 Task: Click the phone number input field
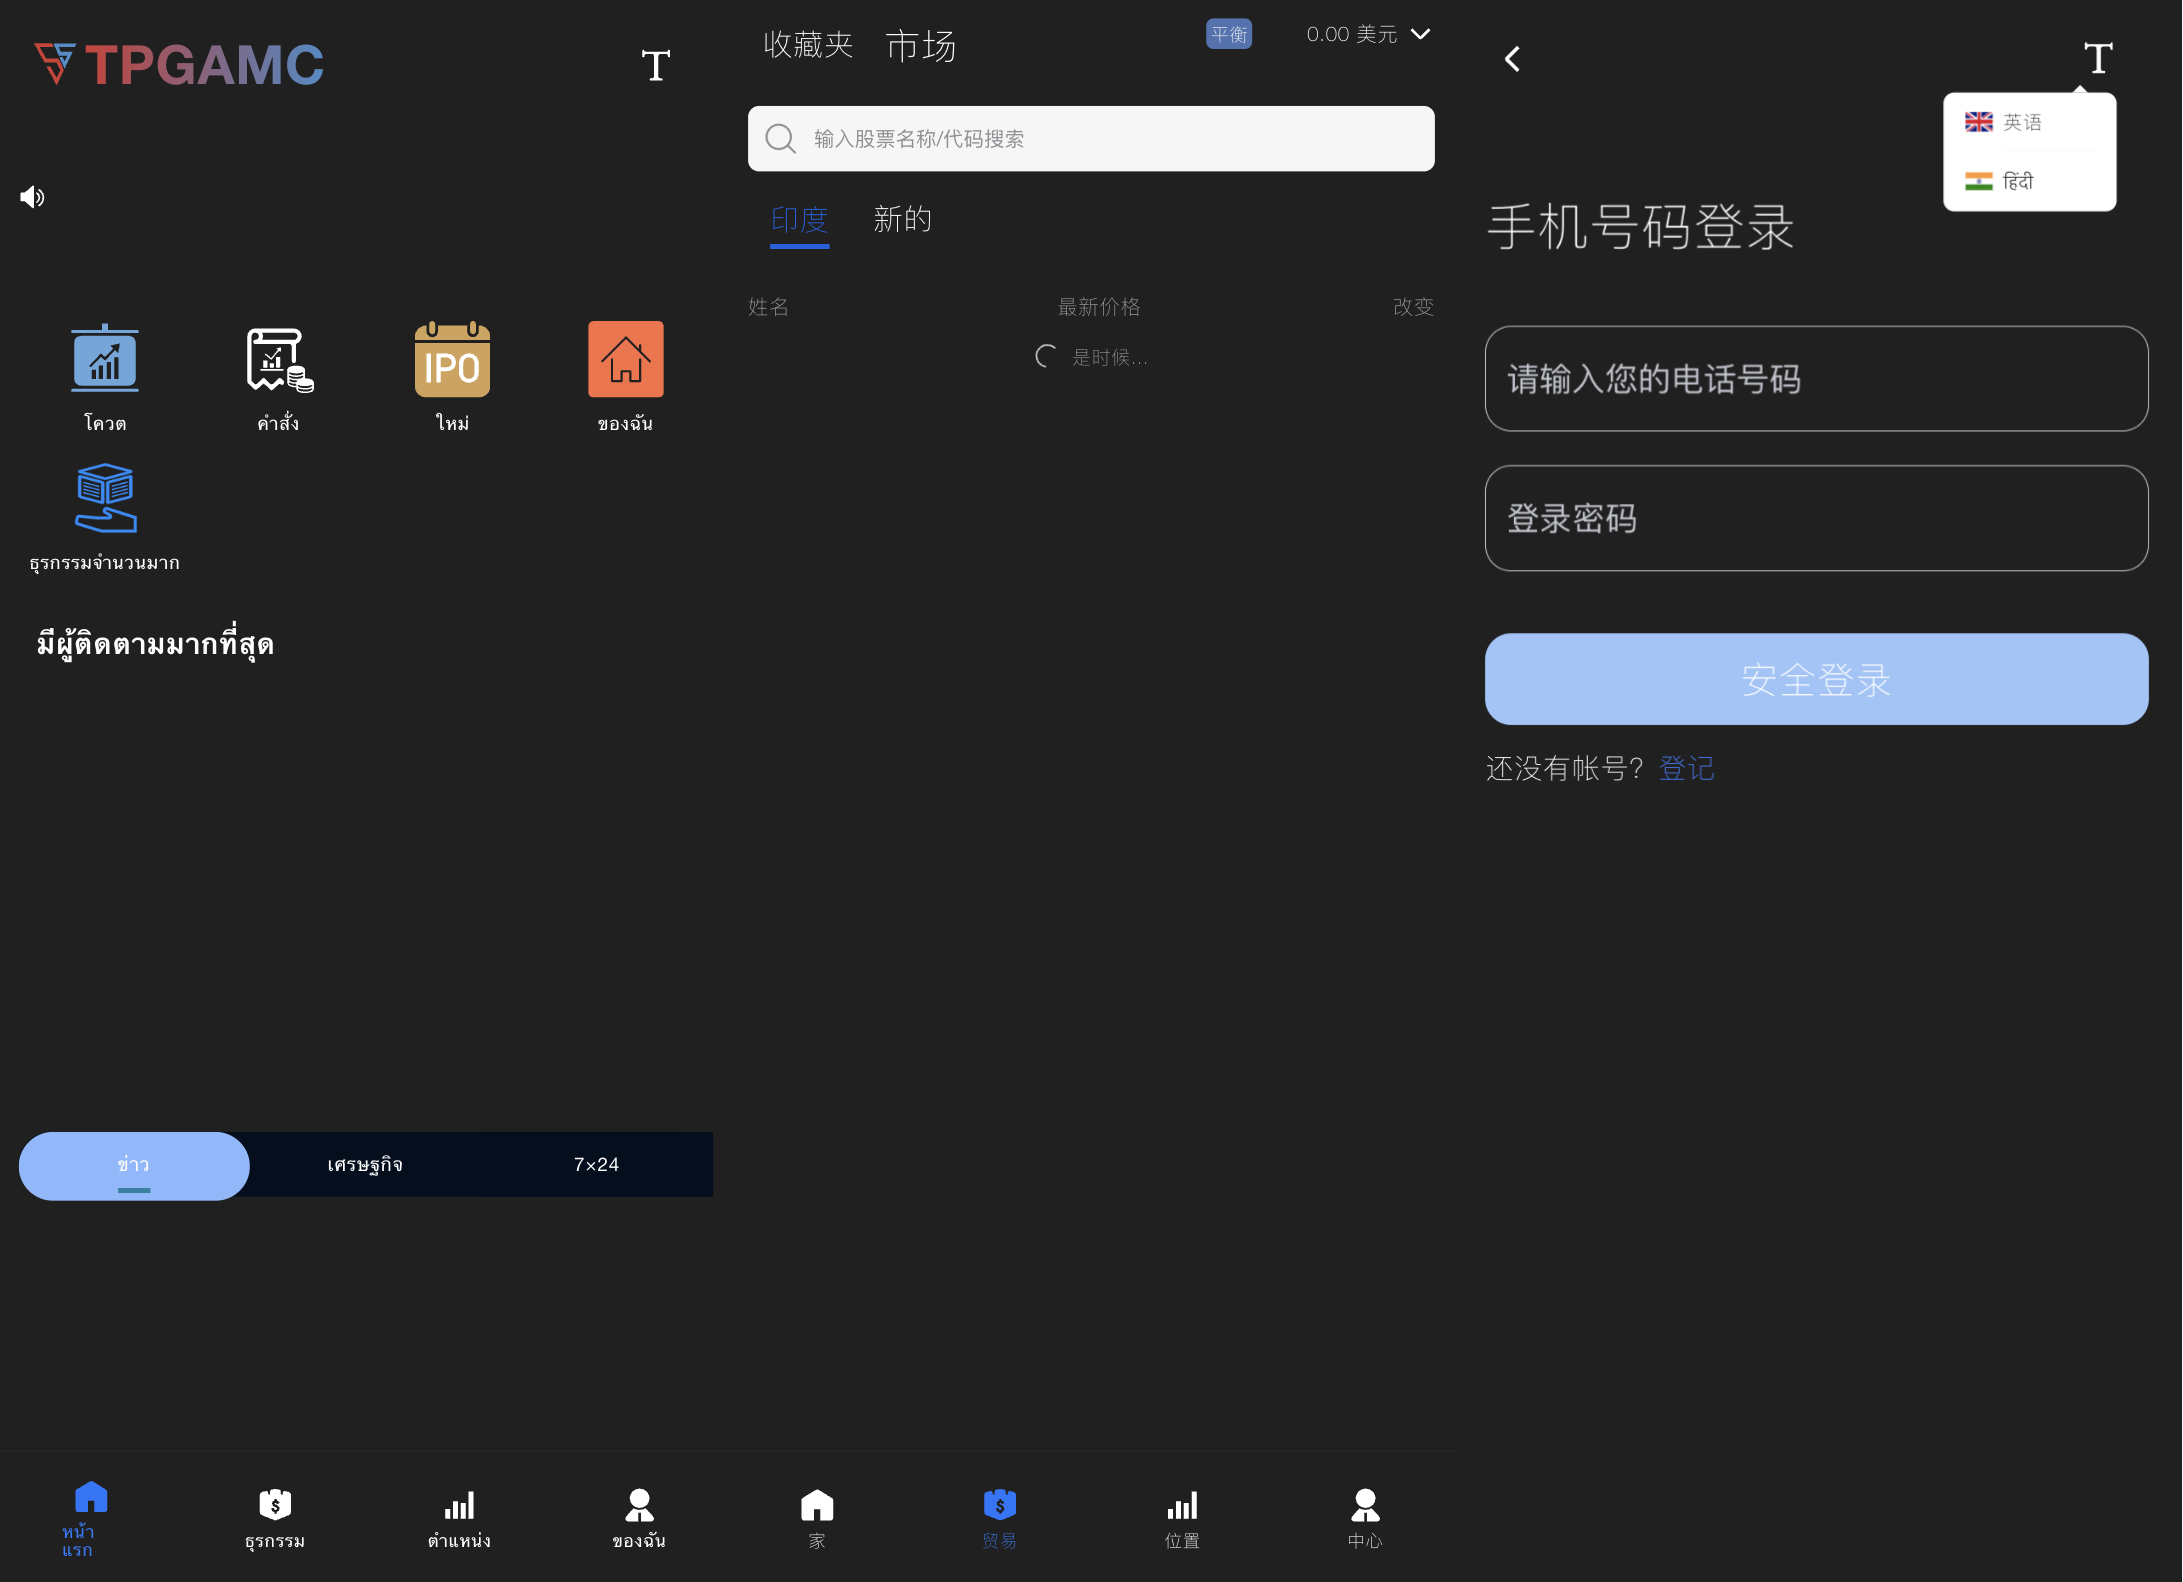pos(1815,379)
